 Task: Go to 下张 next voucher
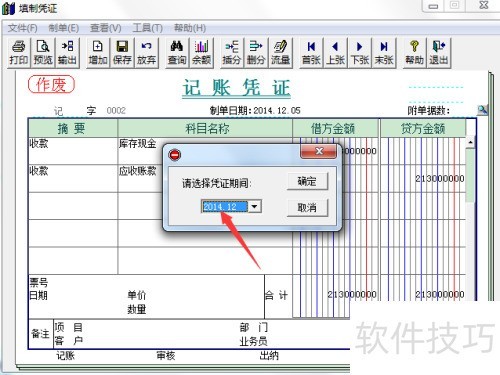[360, 53]
